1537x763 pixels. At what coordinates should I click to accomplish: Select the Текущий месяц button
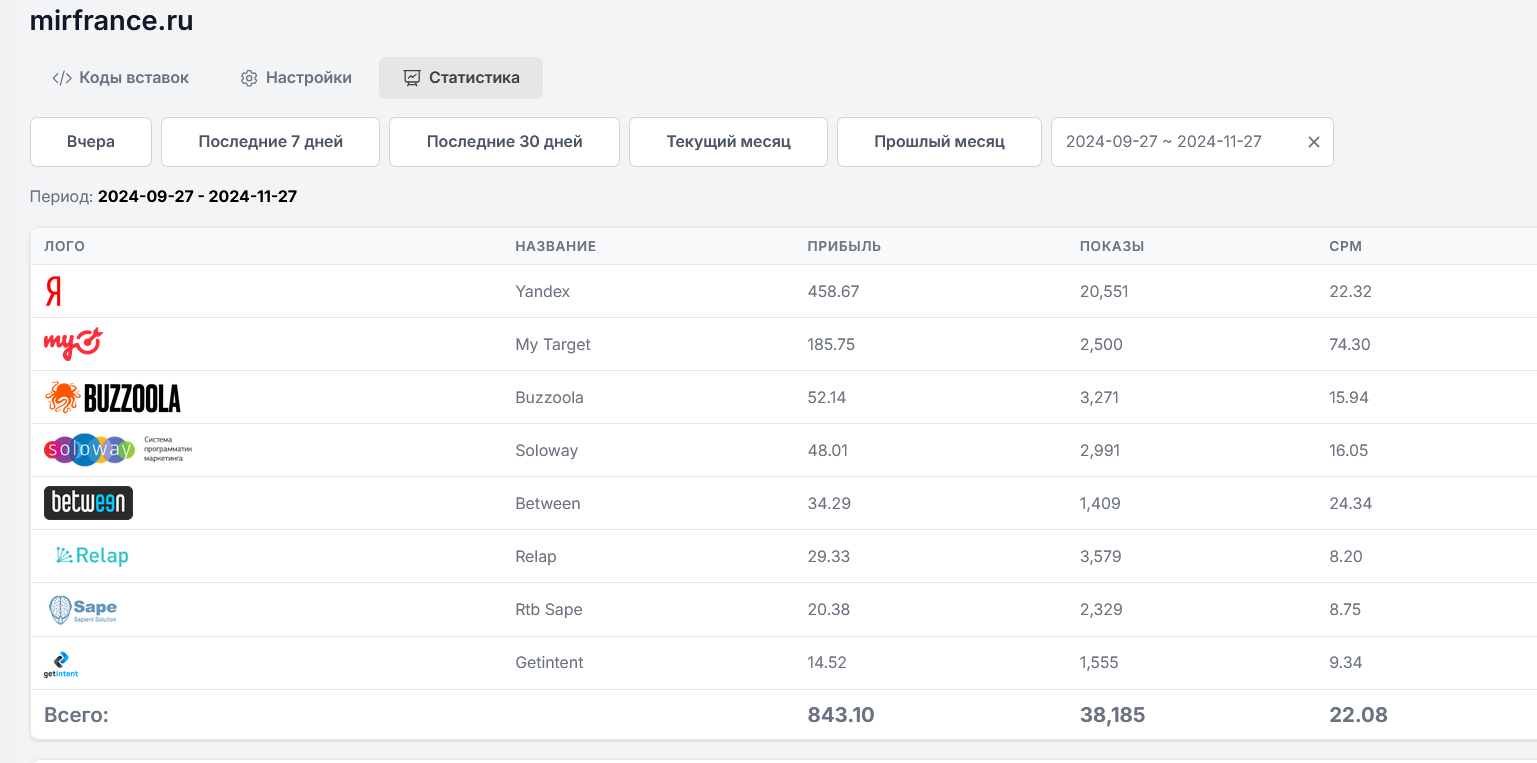point(728,142)
